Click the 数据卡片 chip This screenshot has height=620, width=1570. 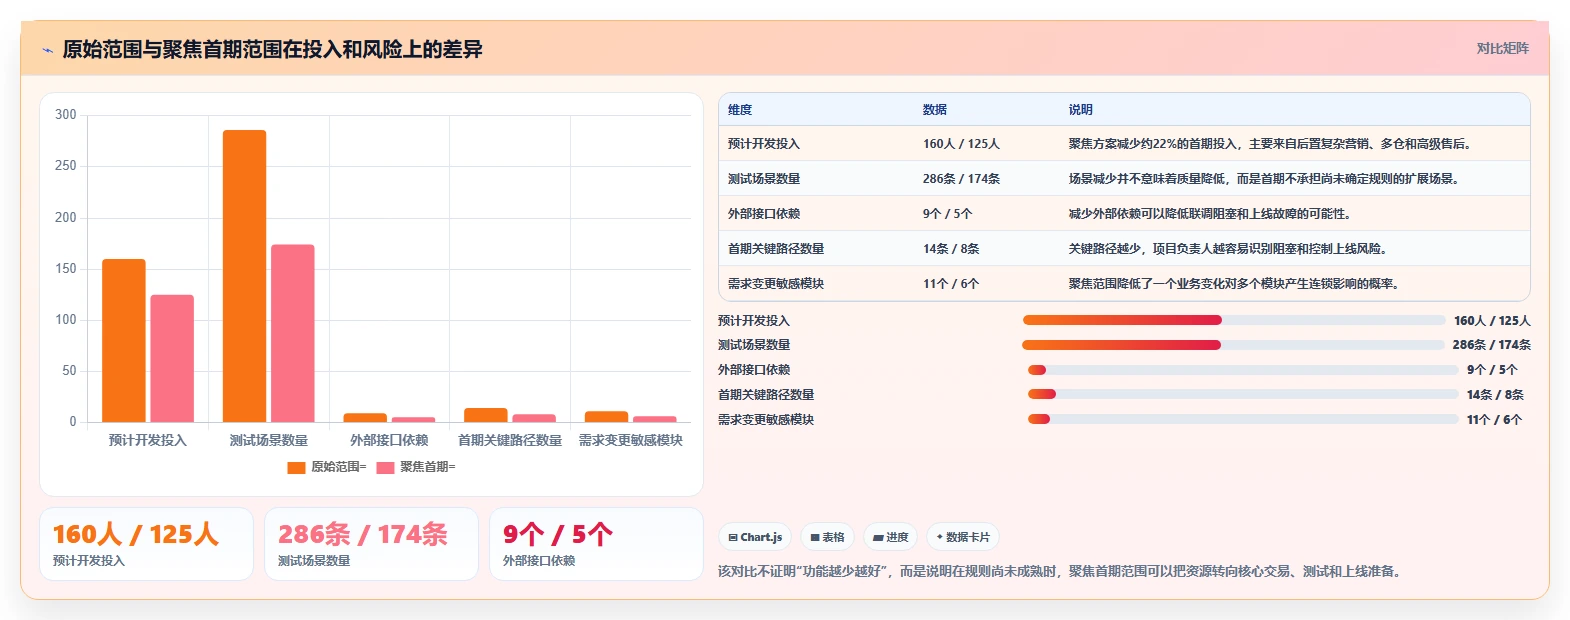962,537
